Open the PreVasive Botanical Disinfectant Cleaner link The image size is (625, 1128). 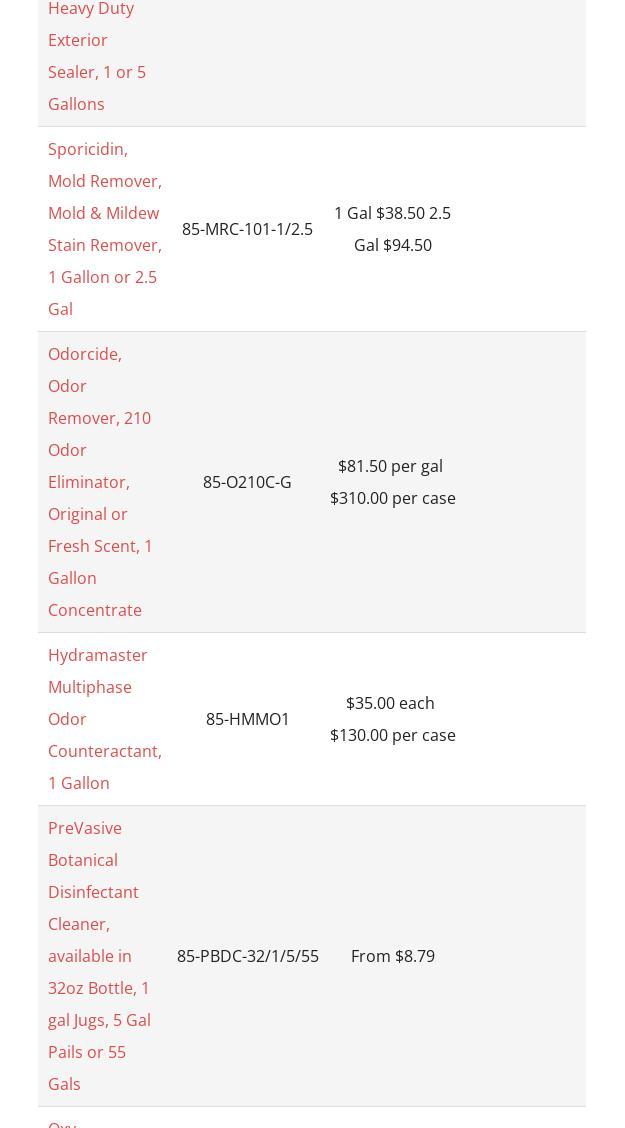(x=99, y=956)
